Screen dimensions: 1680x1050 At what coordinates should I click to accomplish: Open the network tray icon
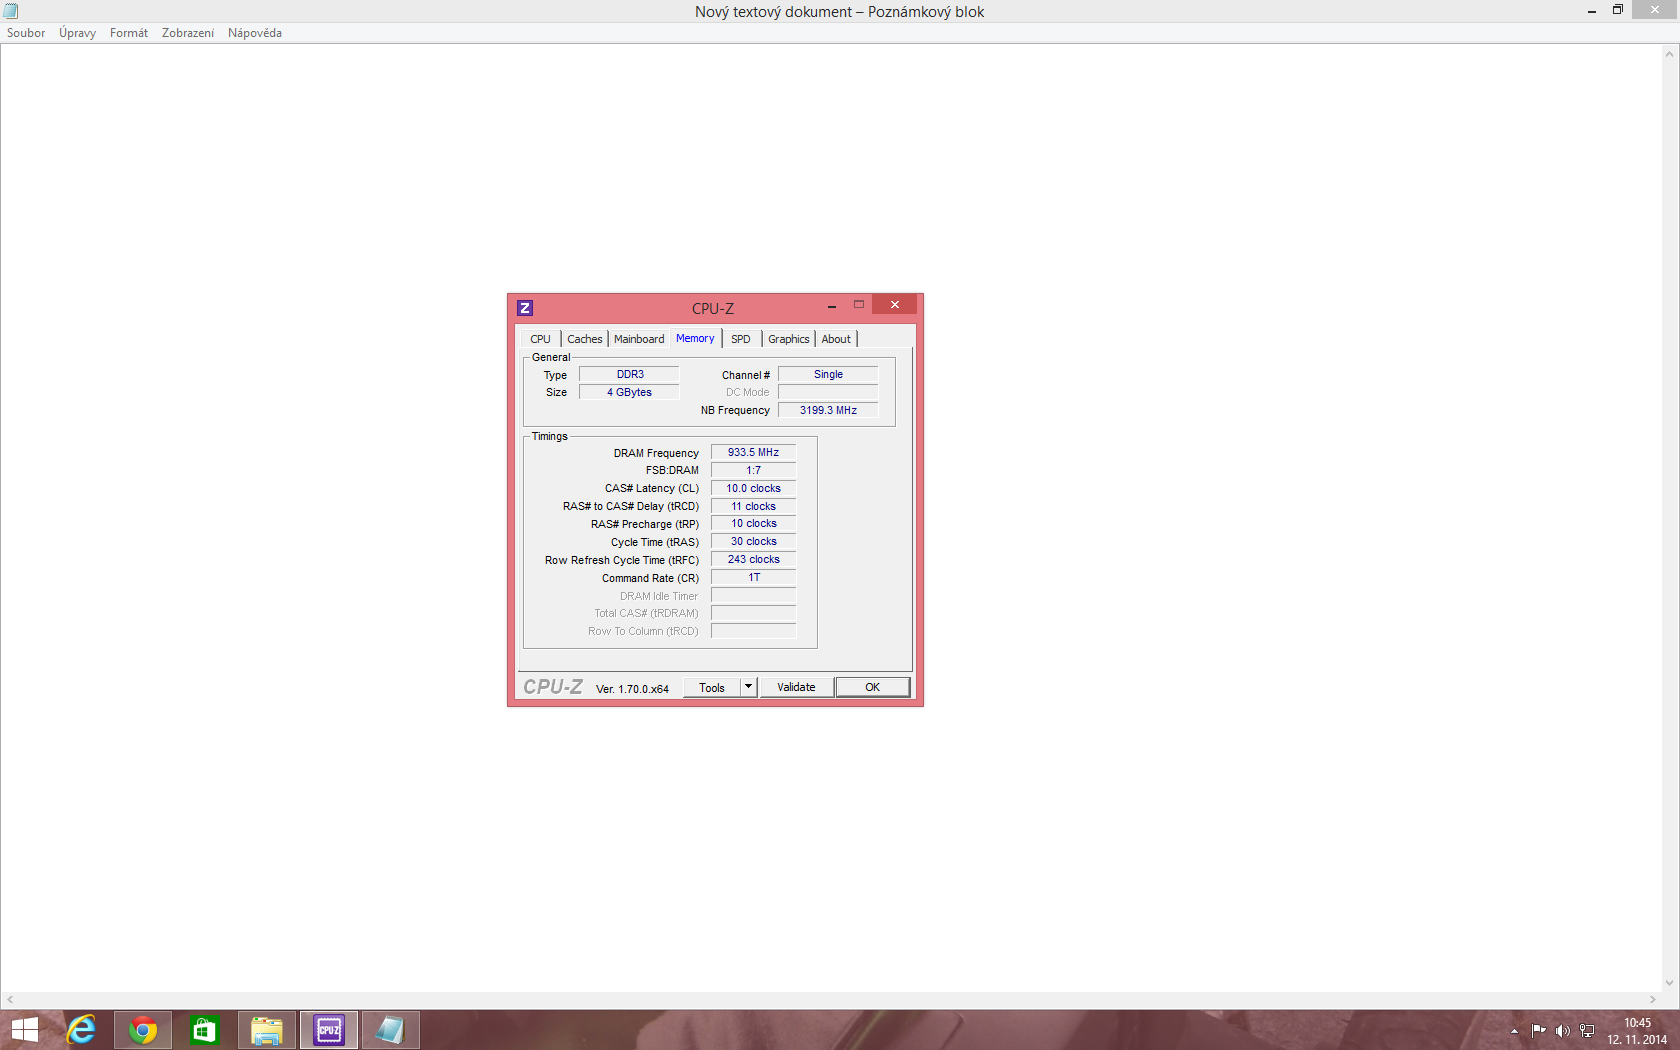tap(1587, 1031)
